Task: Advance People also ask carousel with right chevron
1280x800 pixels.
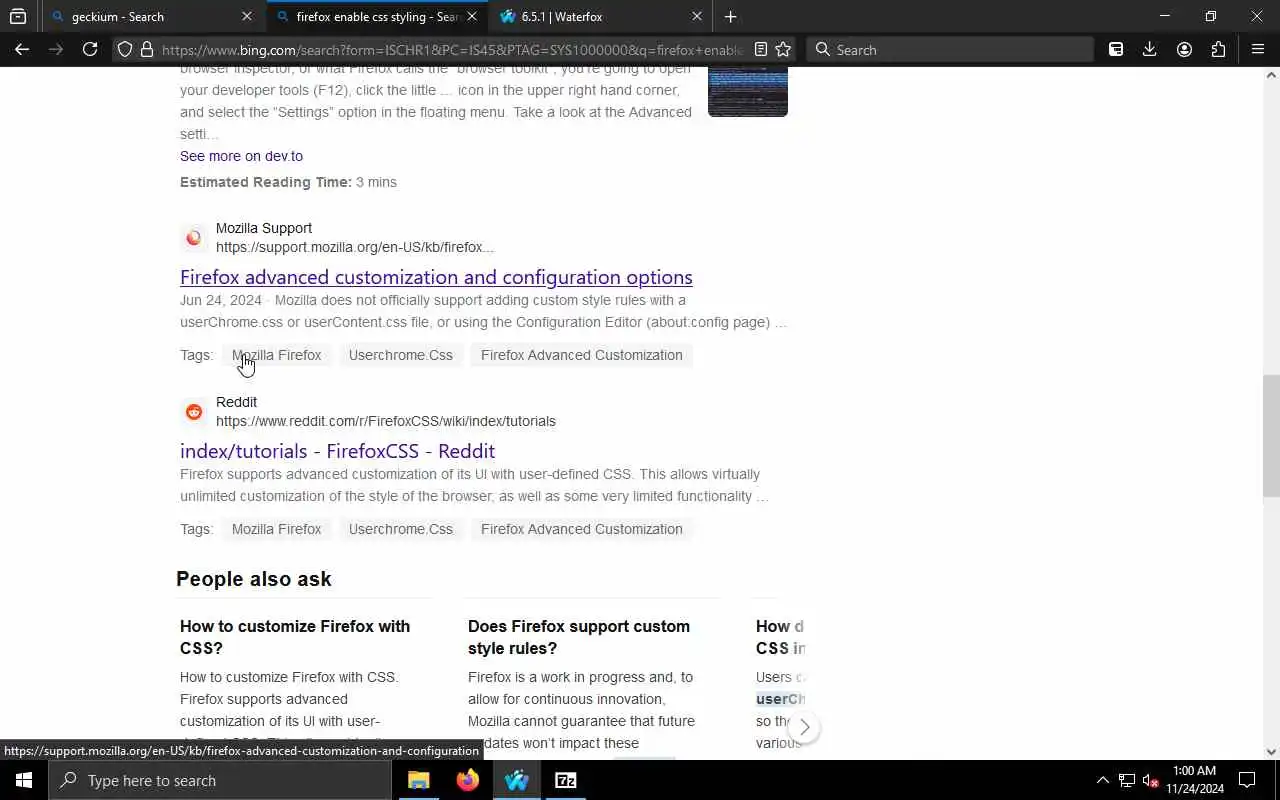Action: point(804,727)
